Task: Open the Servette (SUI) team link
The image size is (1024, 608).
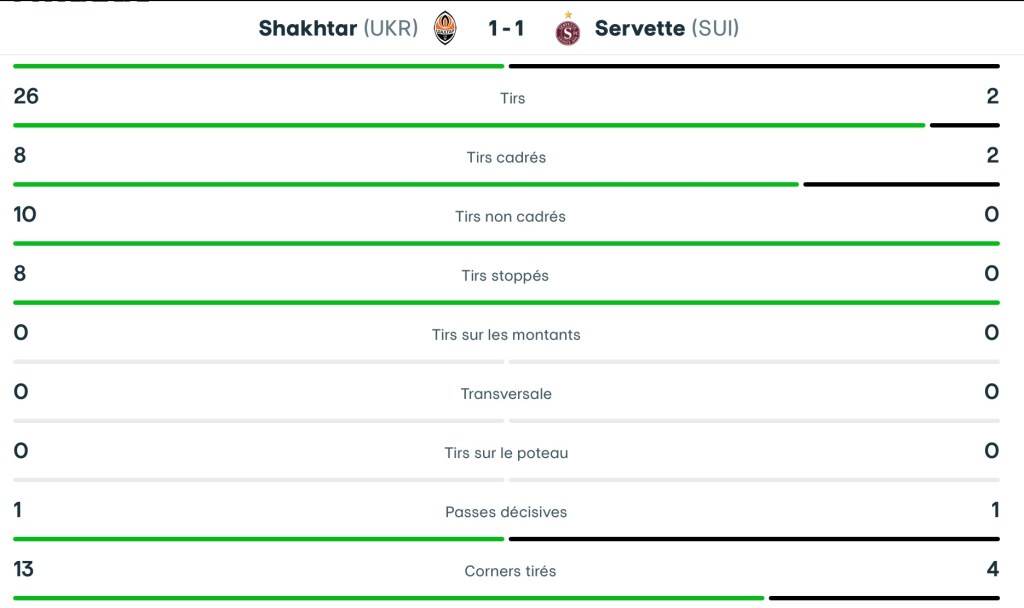Action: point(667,28)
